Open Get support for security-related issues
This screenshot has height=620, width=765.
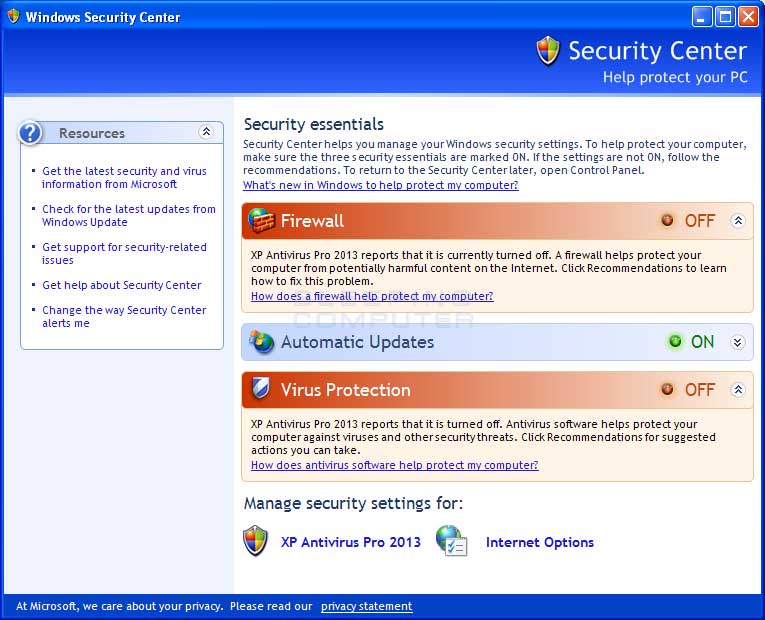coord(124,254)
